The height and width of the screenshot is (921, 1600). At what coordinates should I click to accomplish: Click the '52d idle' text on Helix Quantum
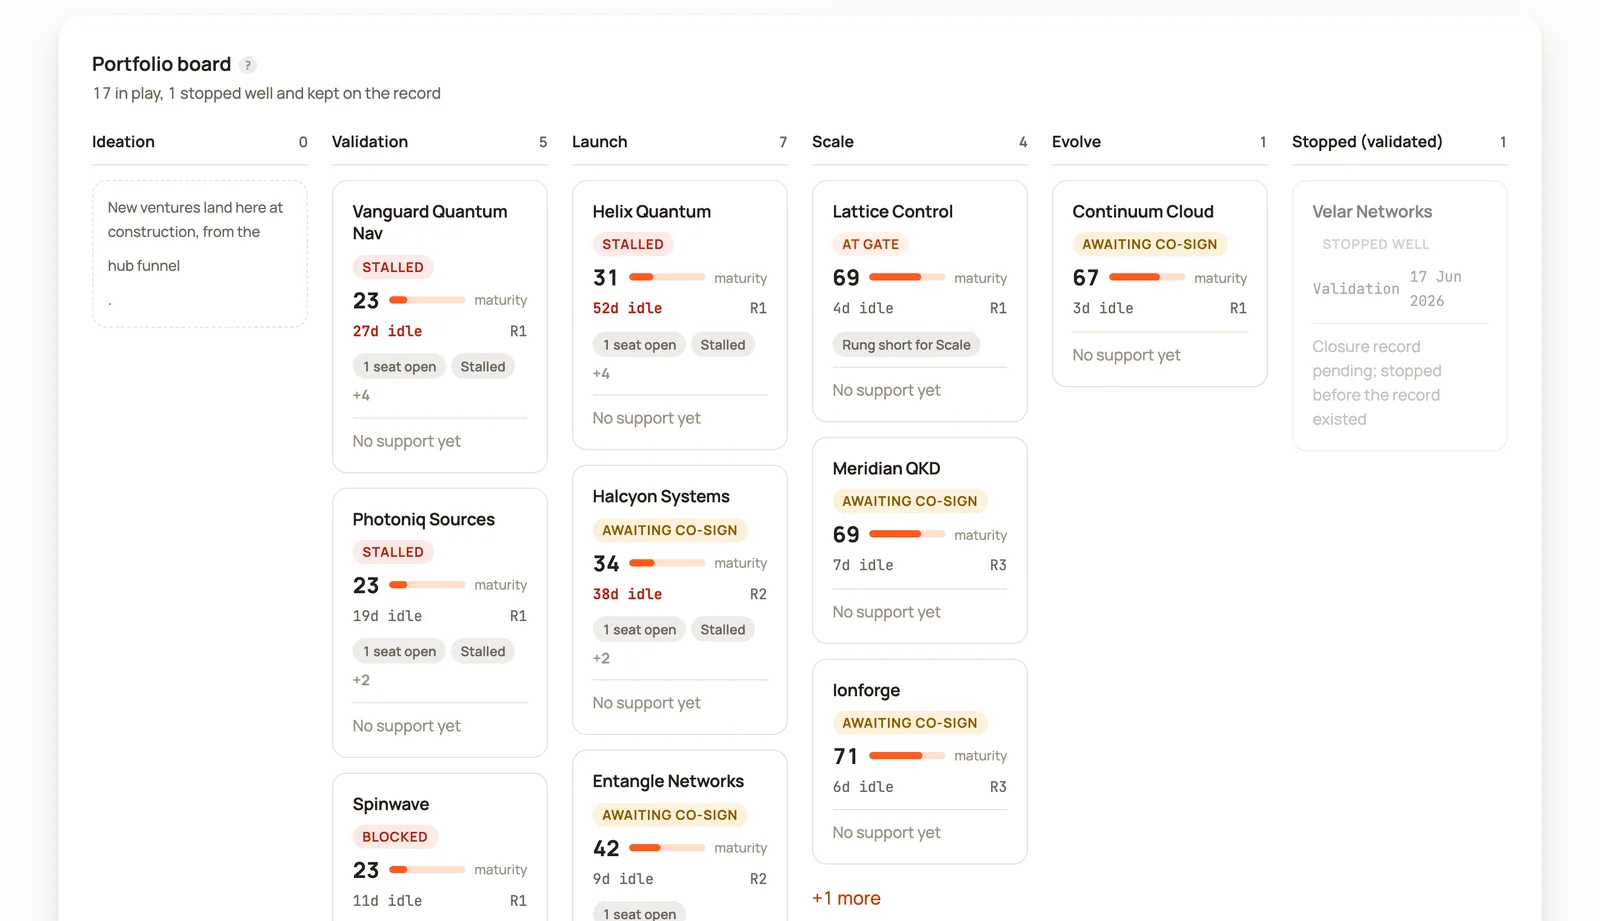point(627,308)
